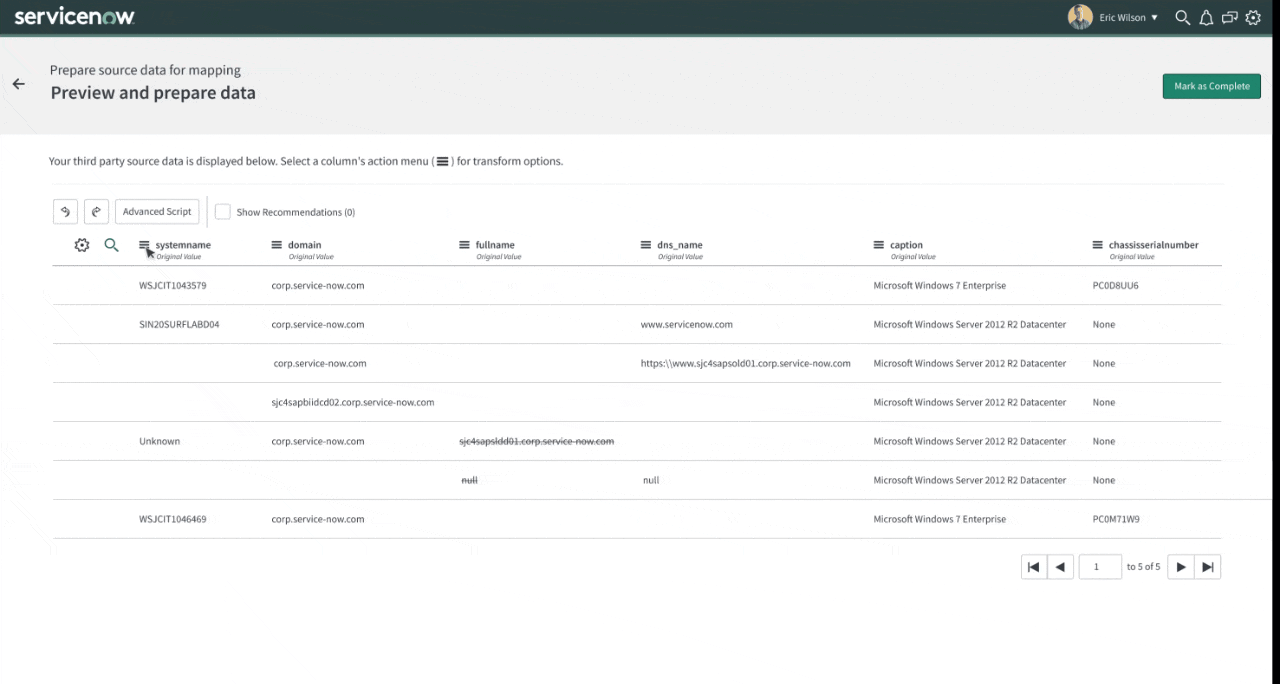Click the PC0M71W9 serial number cell
The image size is (1280, 684).
[1116, 520]
